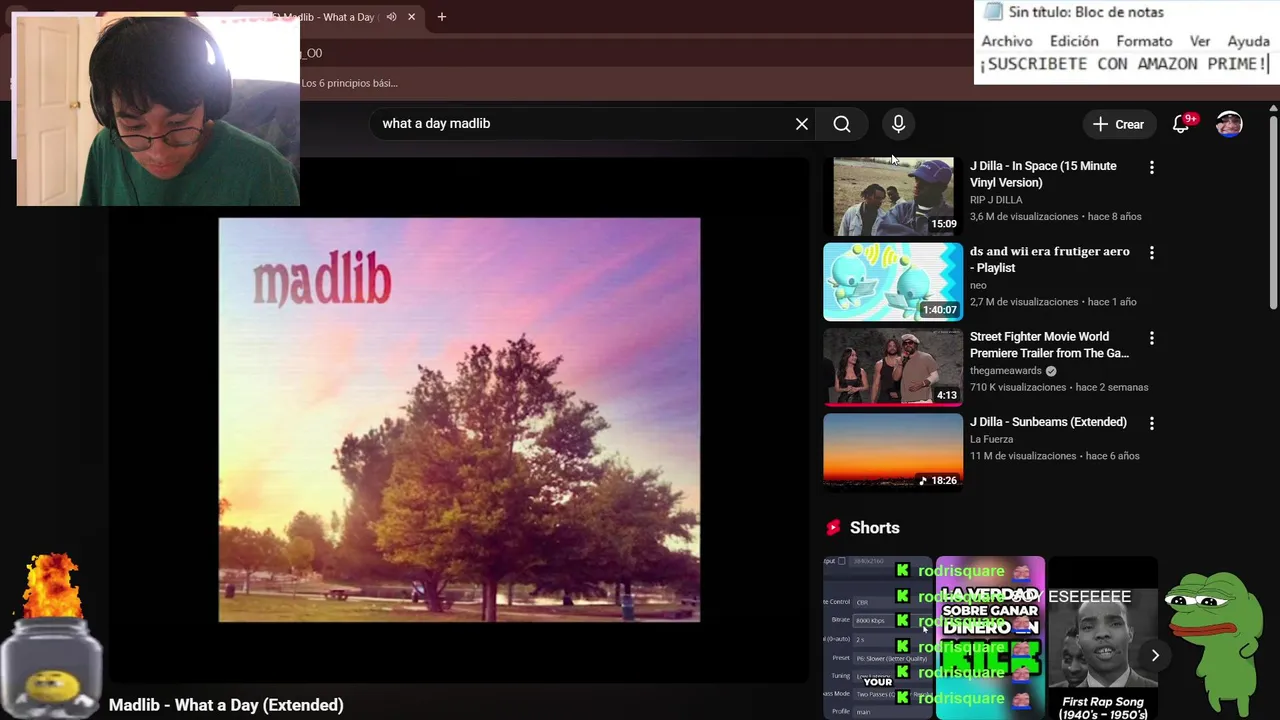Click the magnifier search button
Viewport: 1280px width, 720px height.
click(x=842, y=124)
